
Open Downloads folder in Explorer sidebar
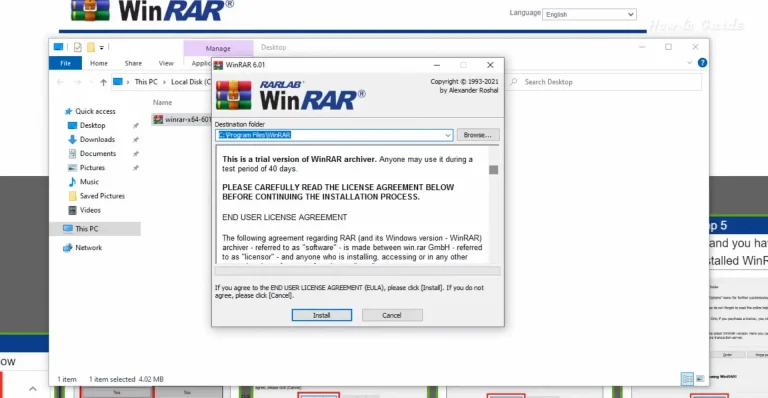pyautogui.click(x=97, y=140)
